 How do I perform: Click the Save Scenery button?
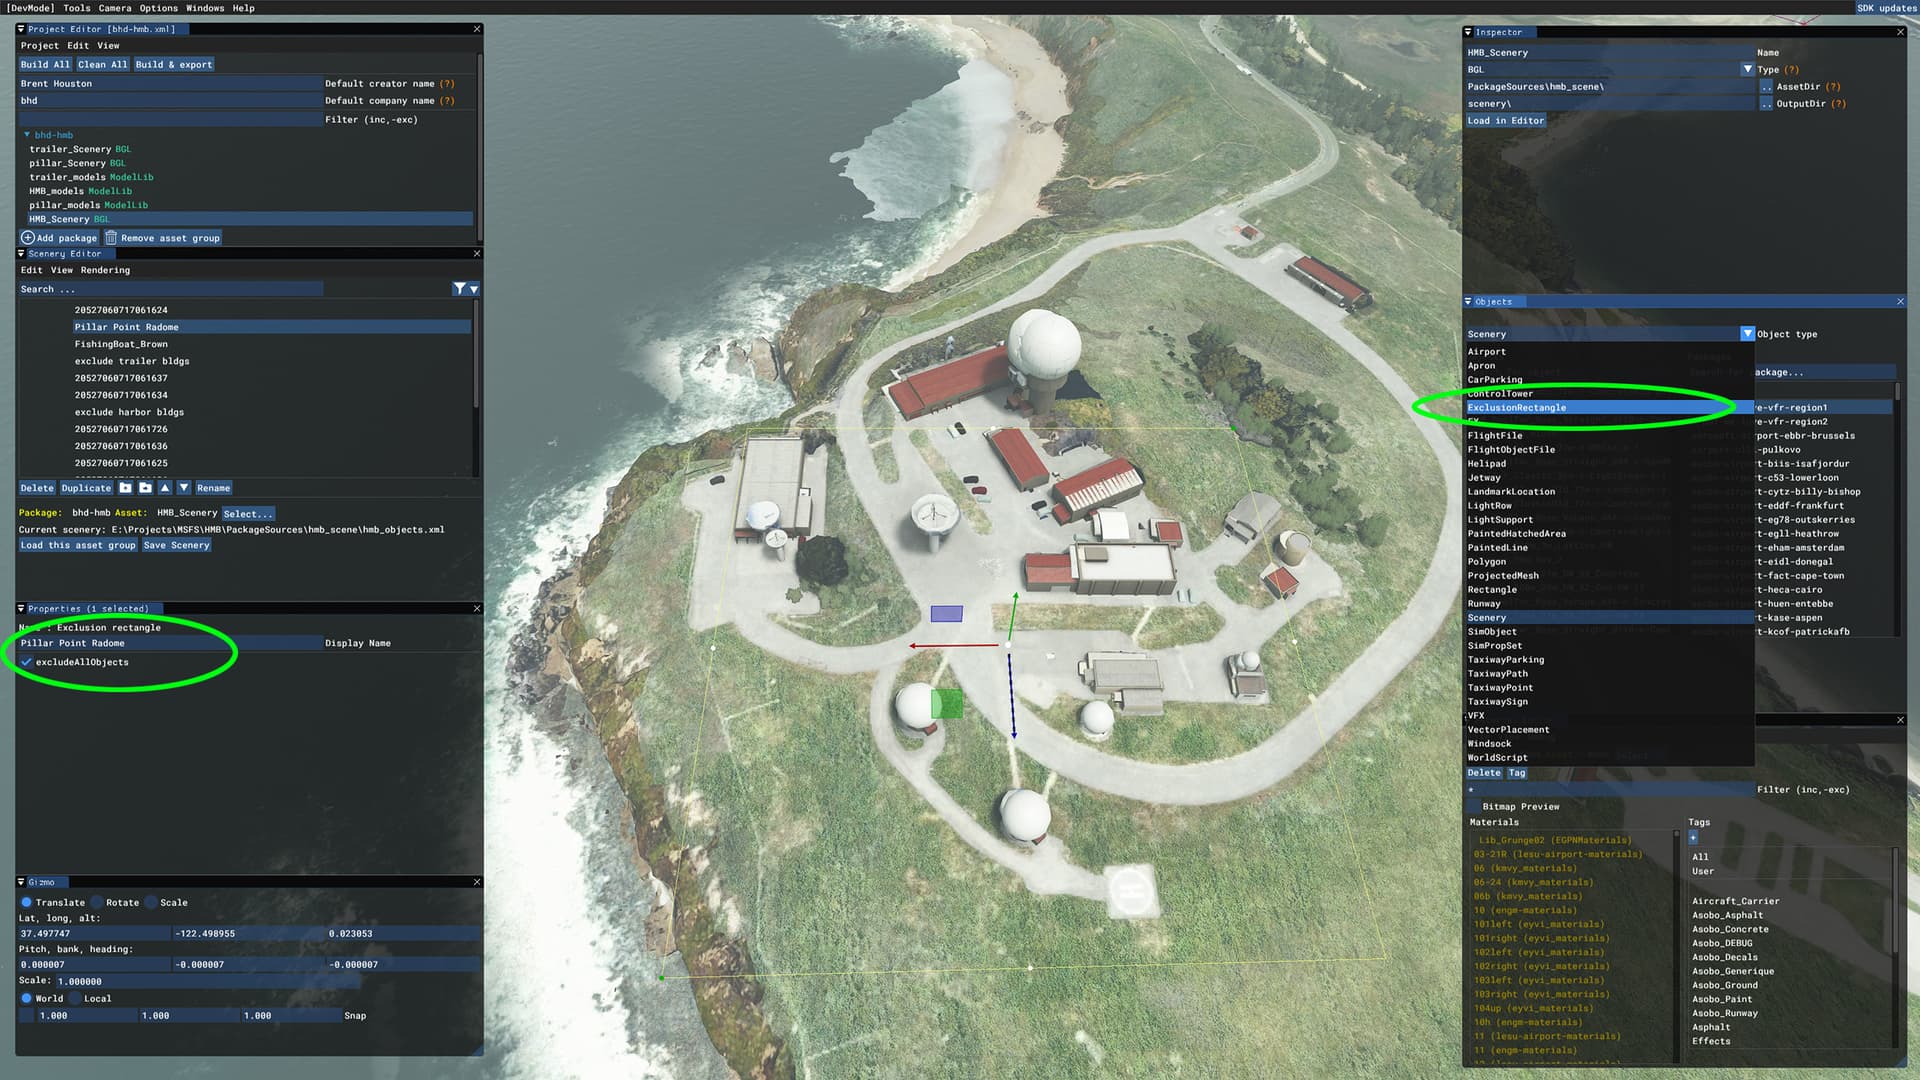coord(176,545)
